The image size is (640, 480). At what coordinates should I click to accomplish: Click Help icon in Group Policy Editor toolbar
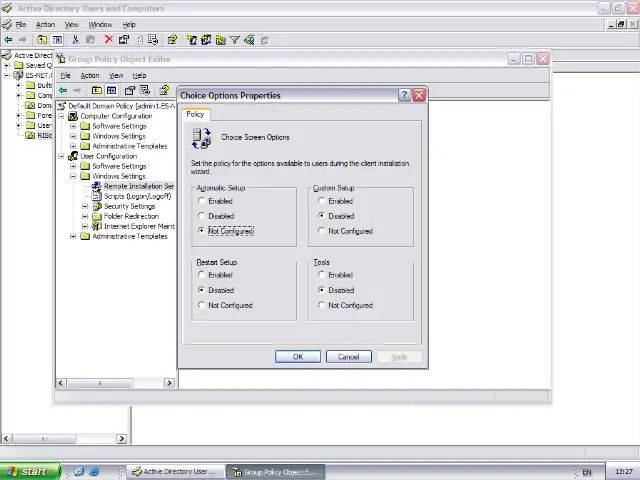(164, 90)
